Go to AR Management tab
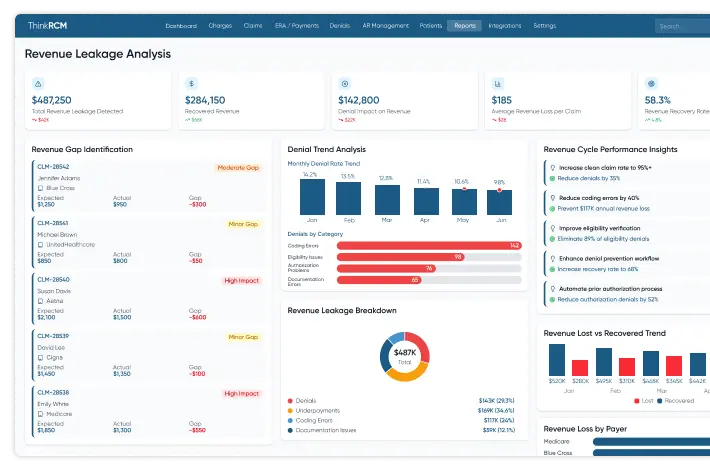 click(x=385, y=26)
